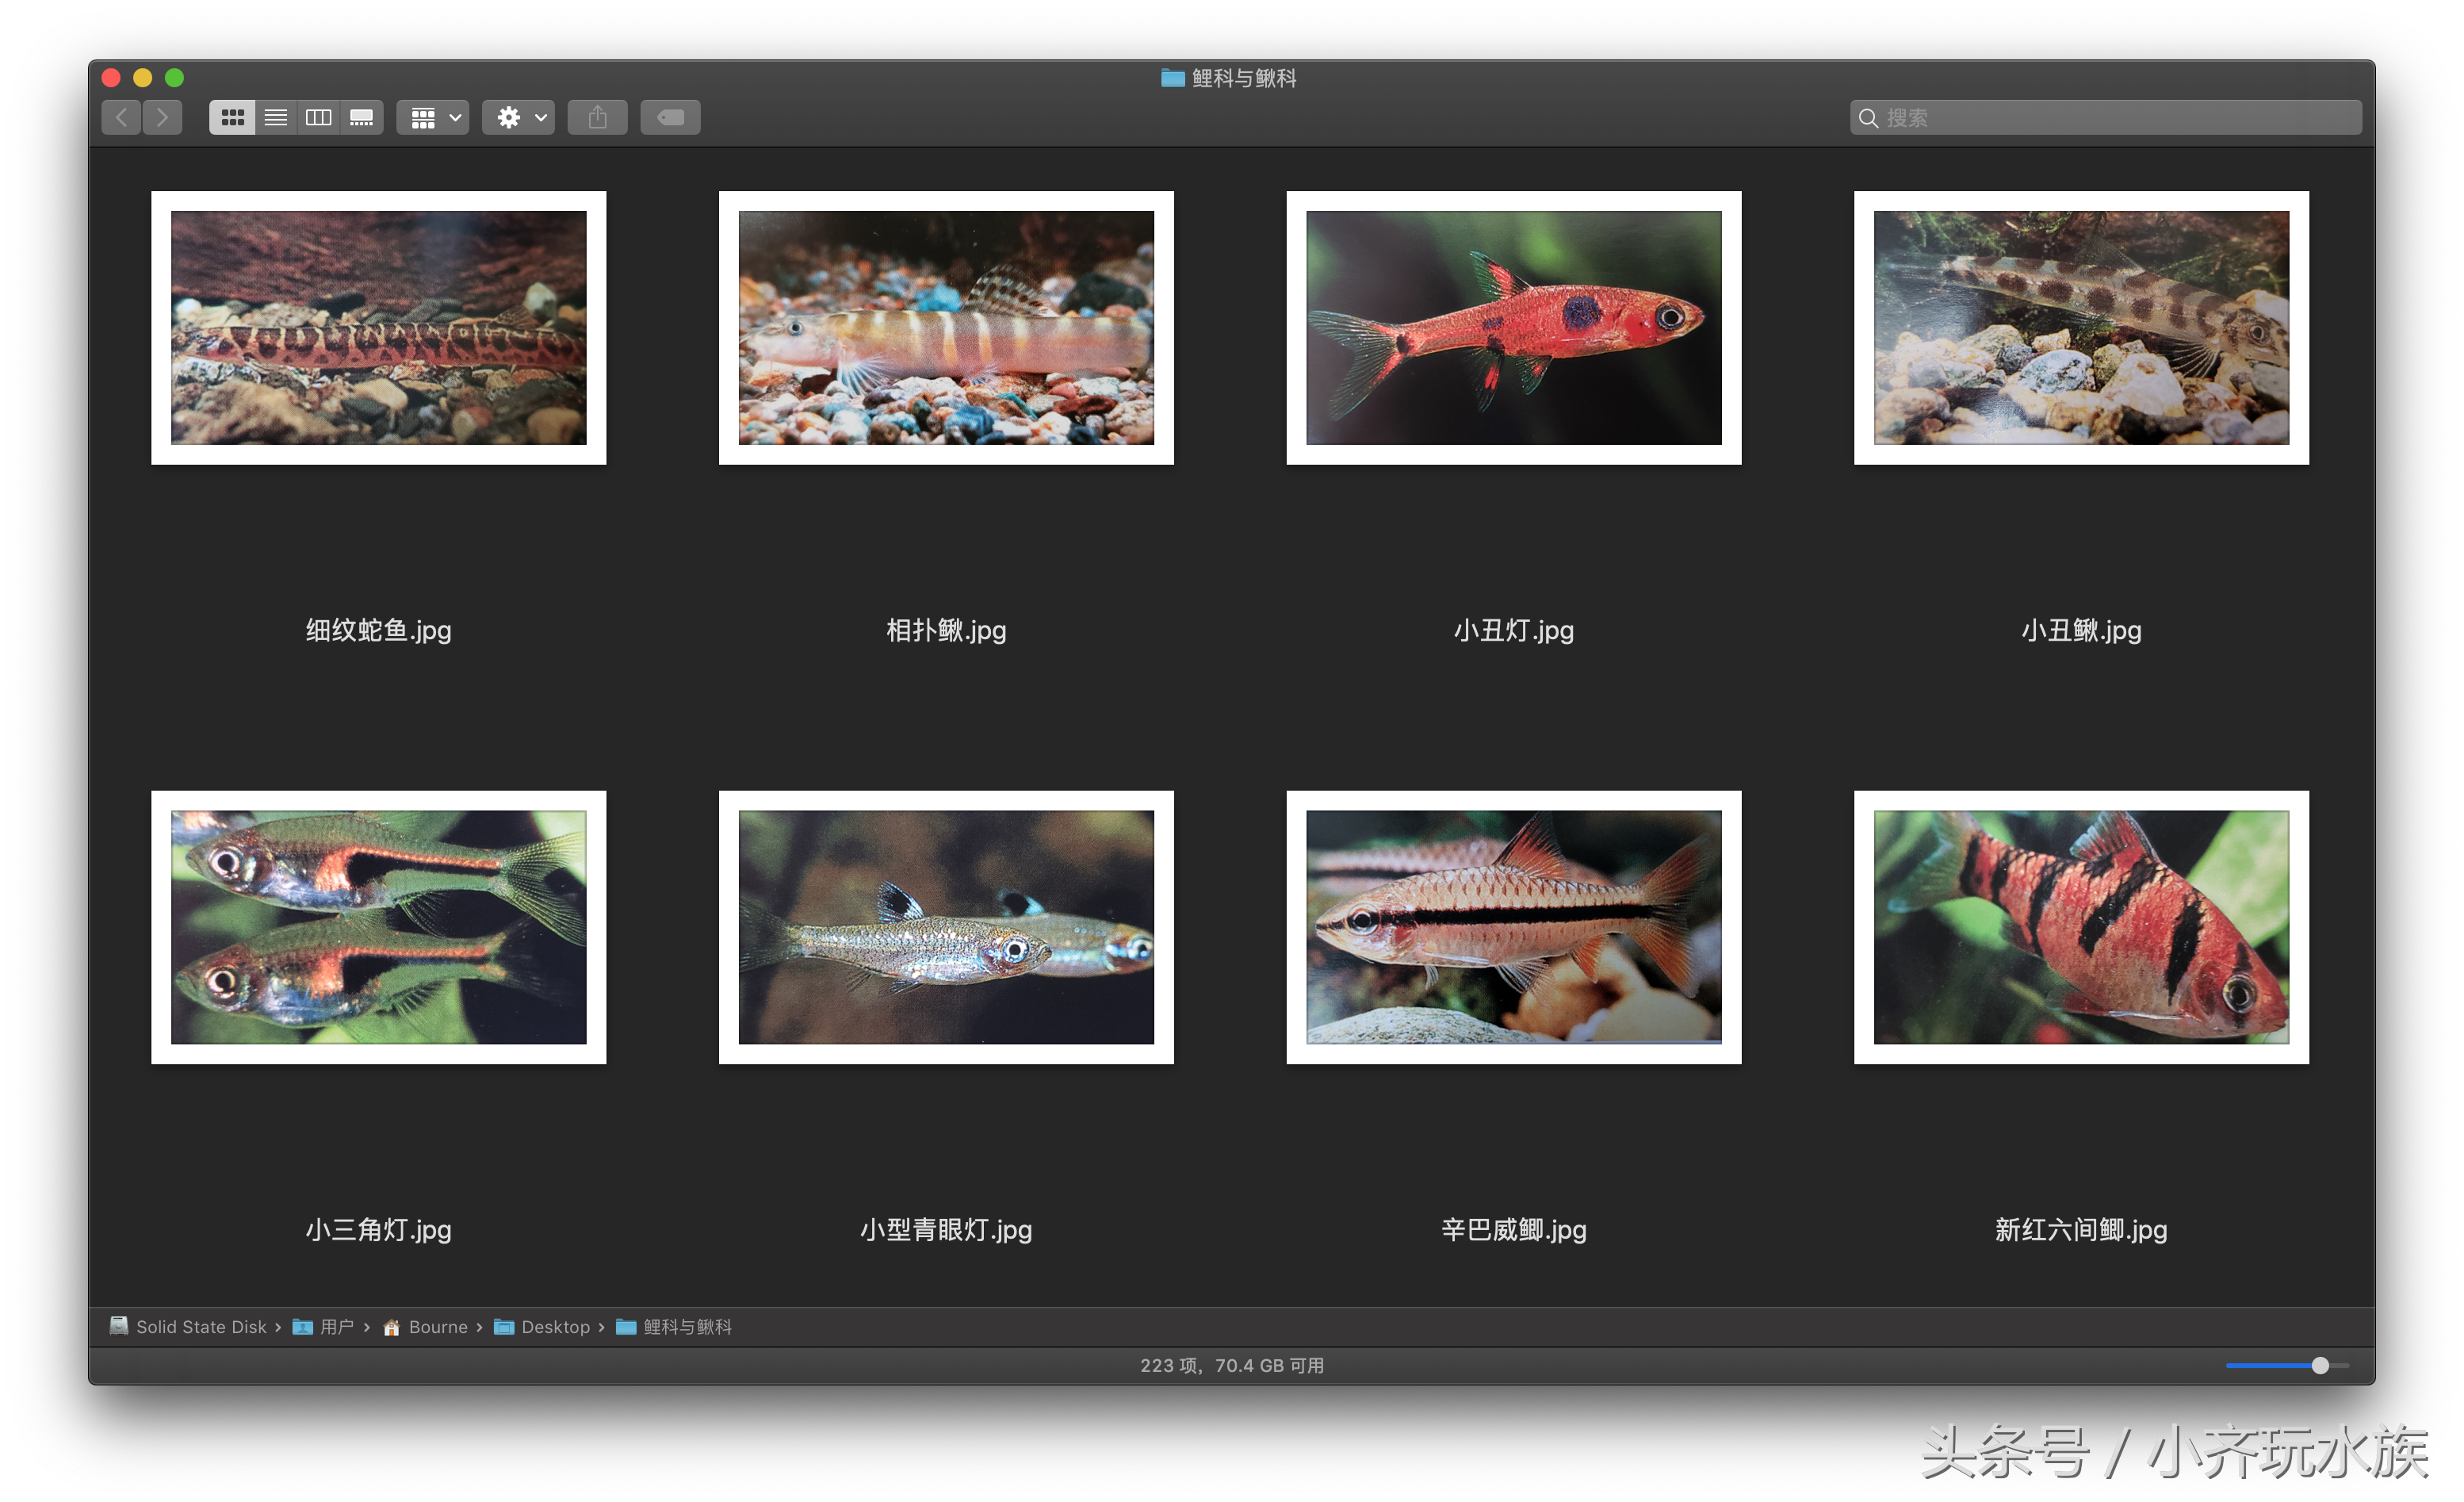Click the file name 小三角灯.jpg
This screenshot has width=2464, height=1502.
click(379, 1230)
